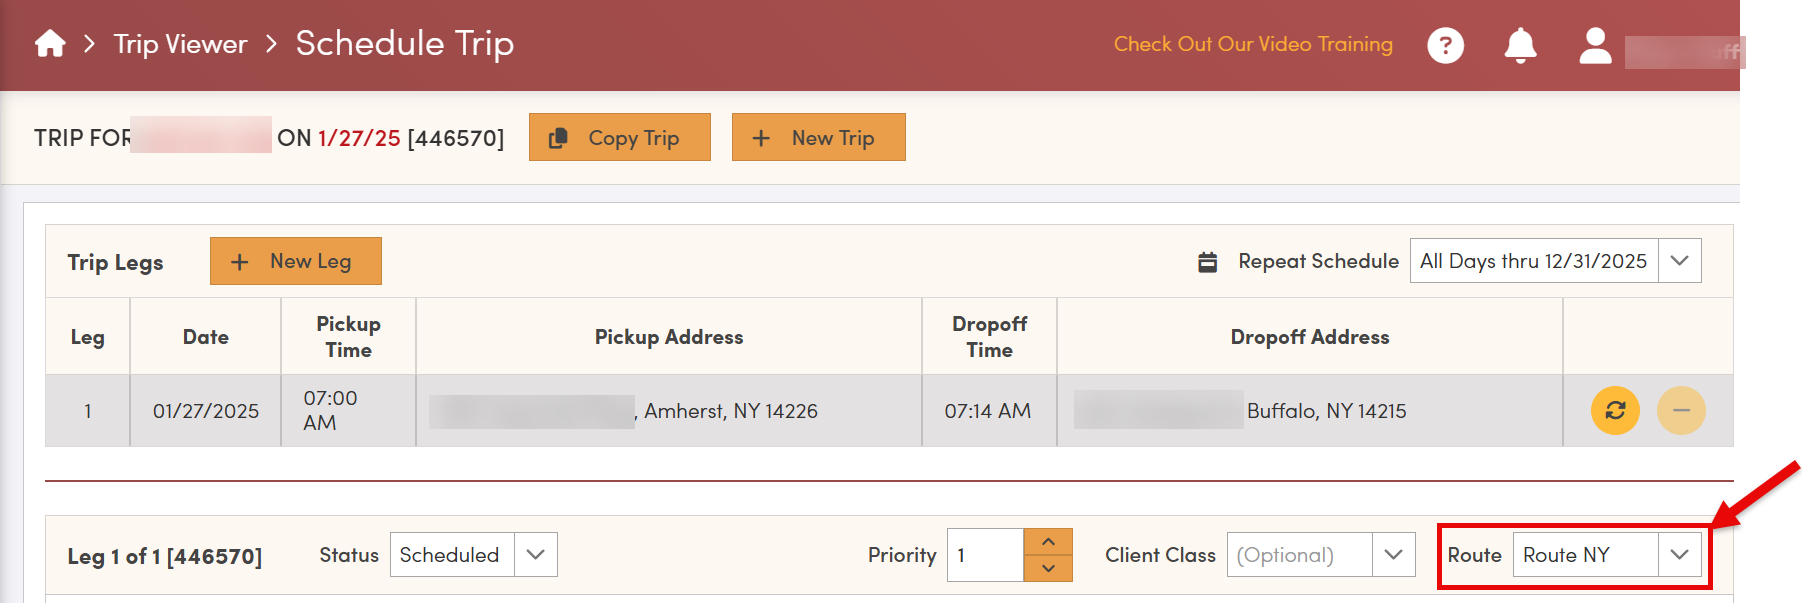Navigate to Trip Viewer breadcrumb
The width and height of the screenshot is (1802, 603).
click(x=180, y=44)
